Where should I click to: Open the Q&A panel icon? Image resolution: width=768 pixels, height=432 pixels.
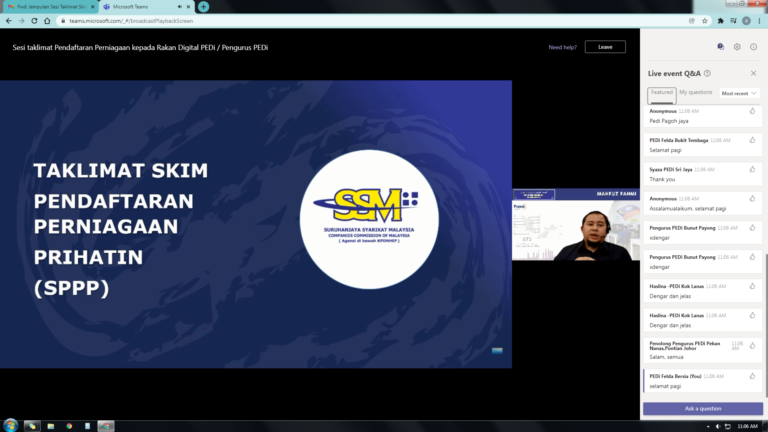point(720,47)
